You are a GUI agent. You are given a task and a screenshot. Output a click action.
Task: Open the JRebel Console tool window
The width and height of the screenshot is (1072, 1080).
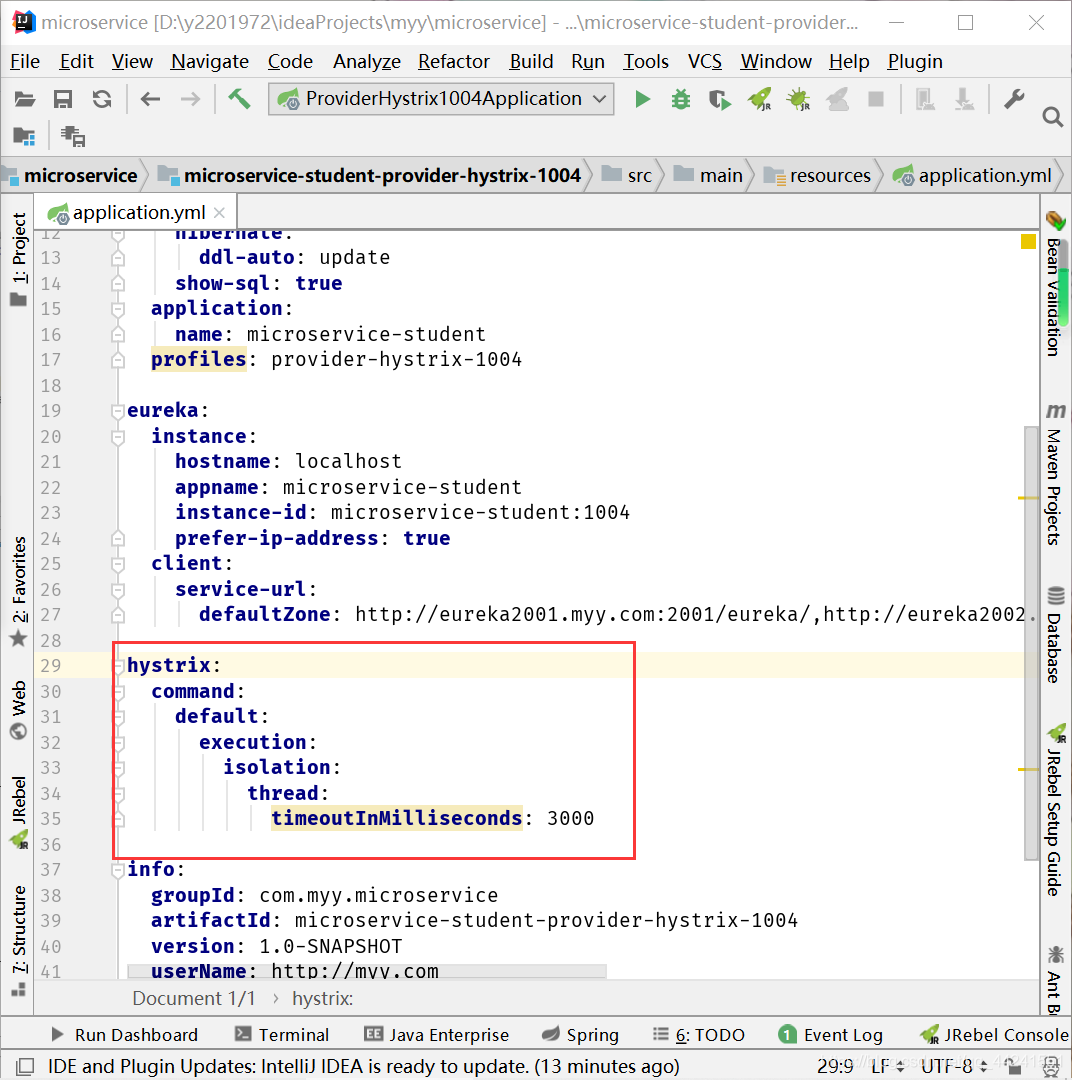(994, 1035)
